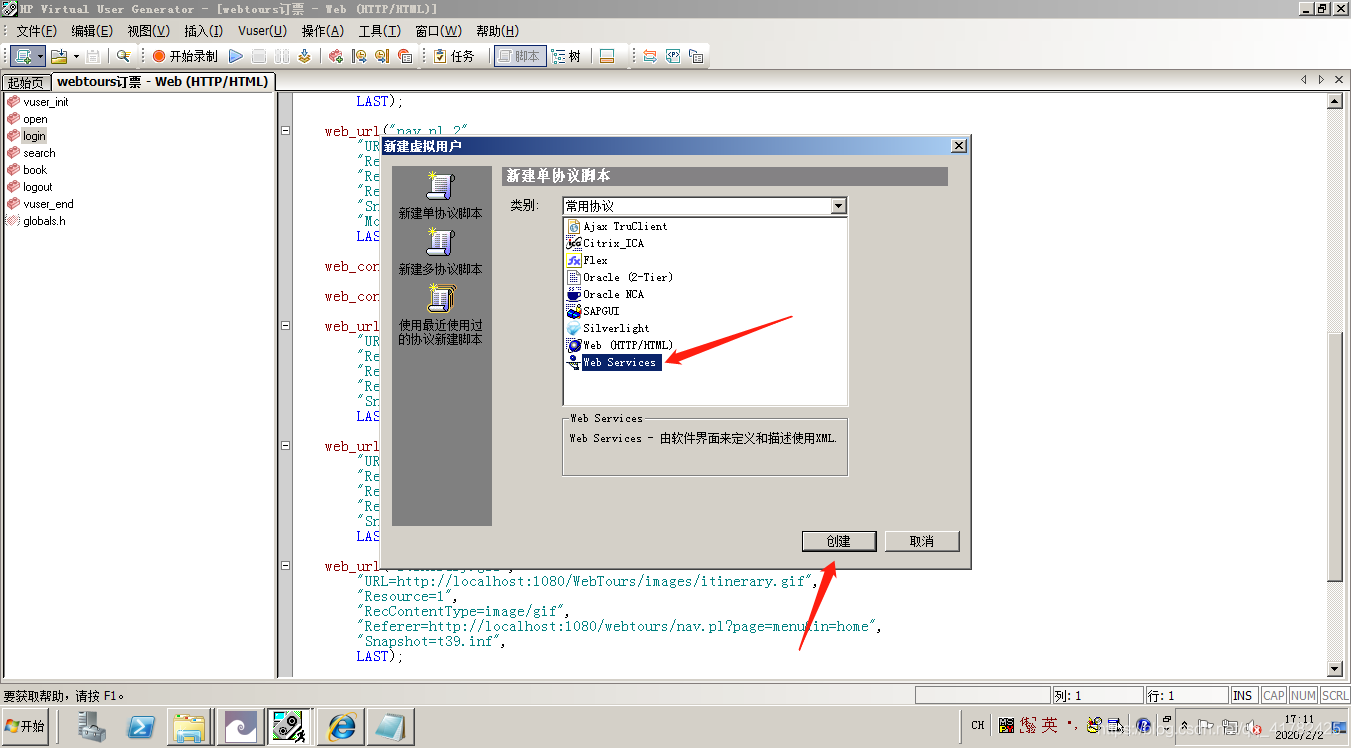This screenshot has height=748, width=1351.
Task: Click the 创建 button
Action: 839,541
